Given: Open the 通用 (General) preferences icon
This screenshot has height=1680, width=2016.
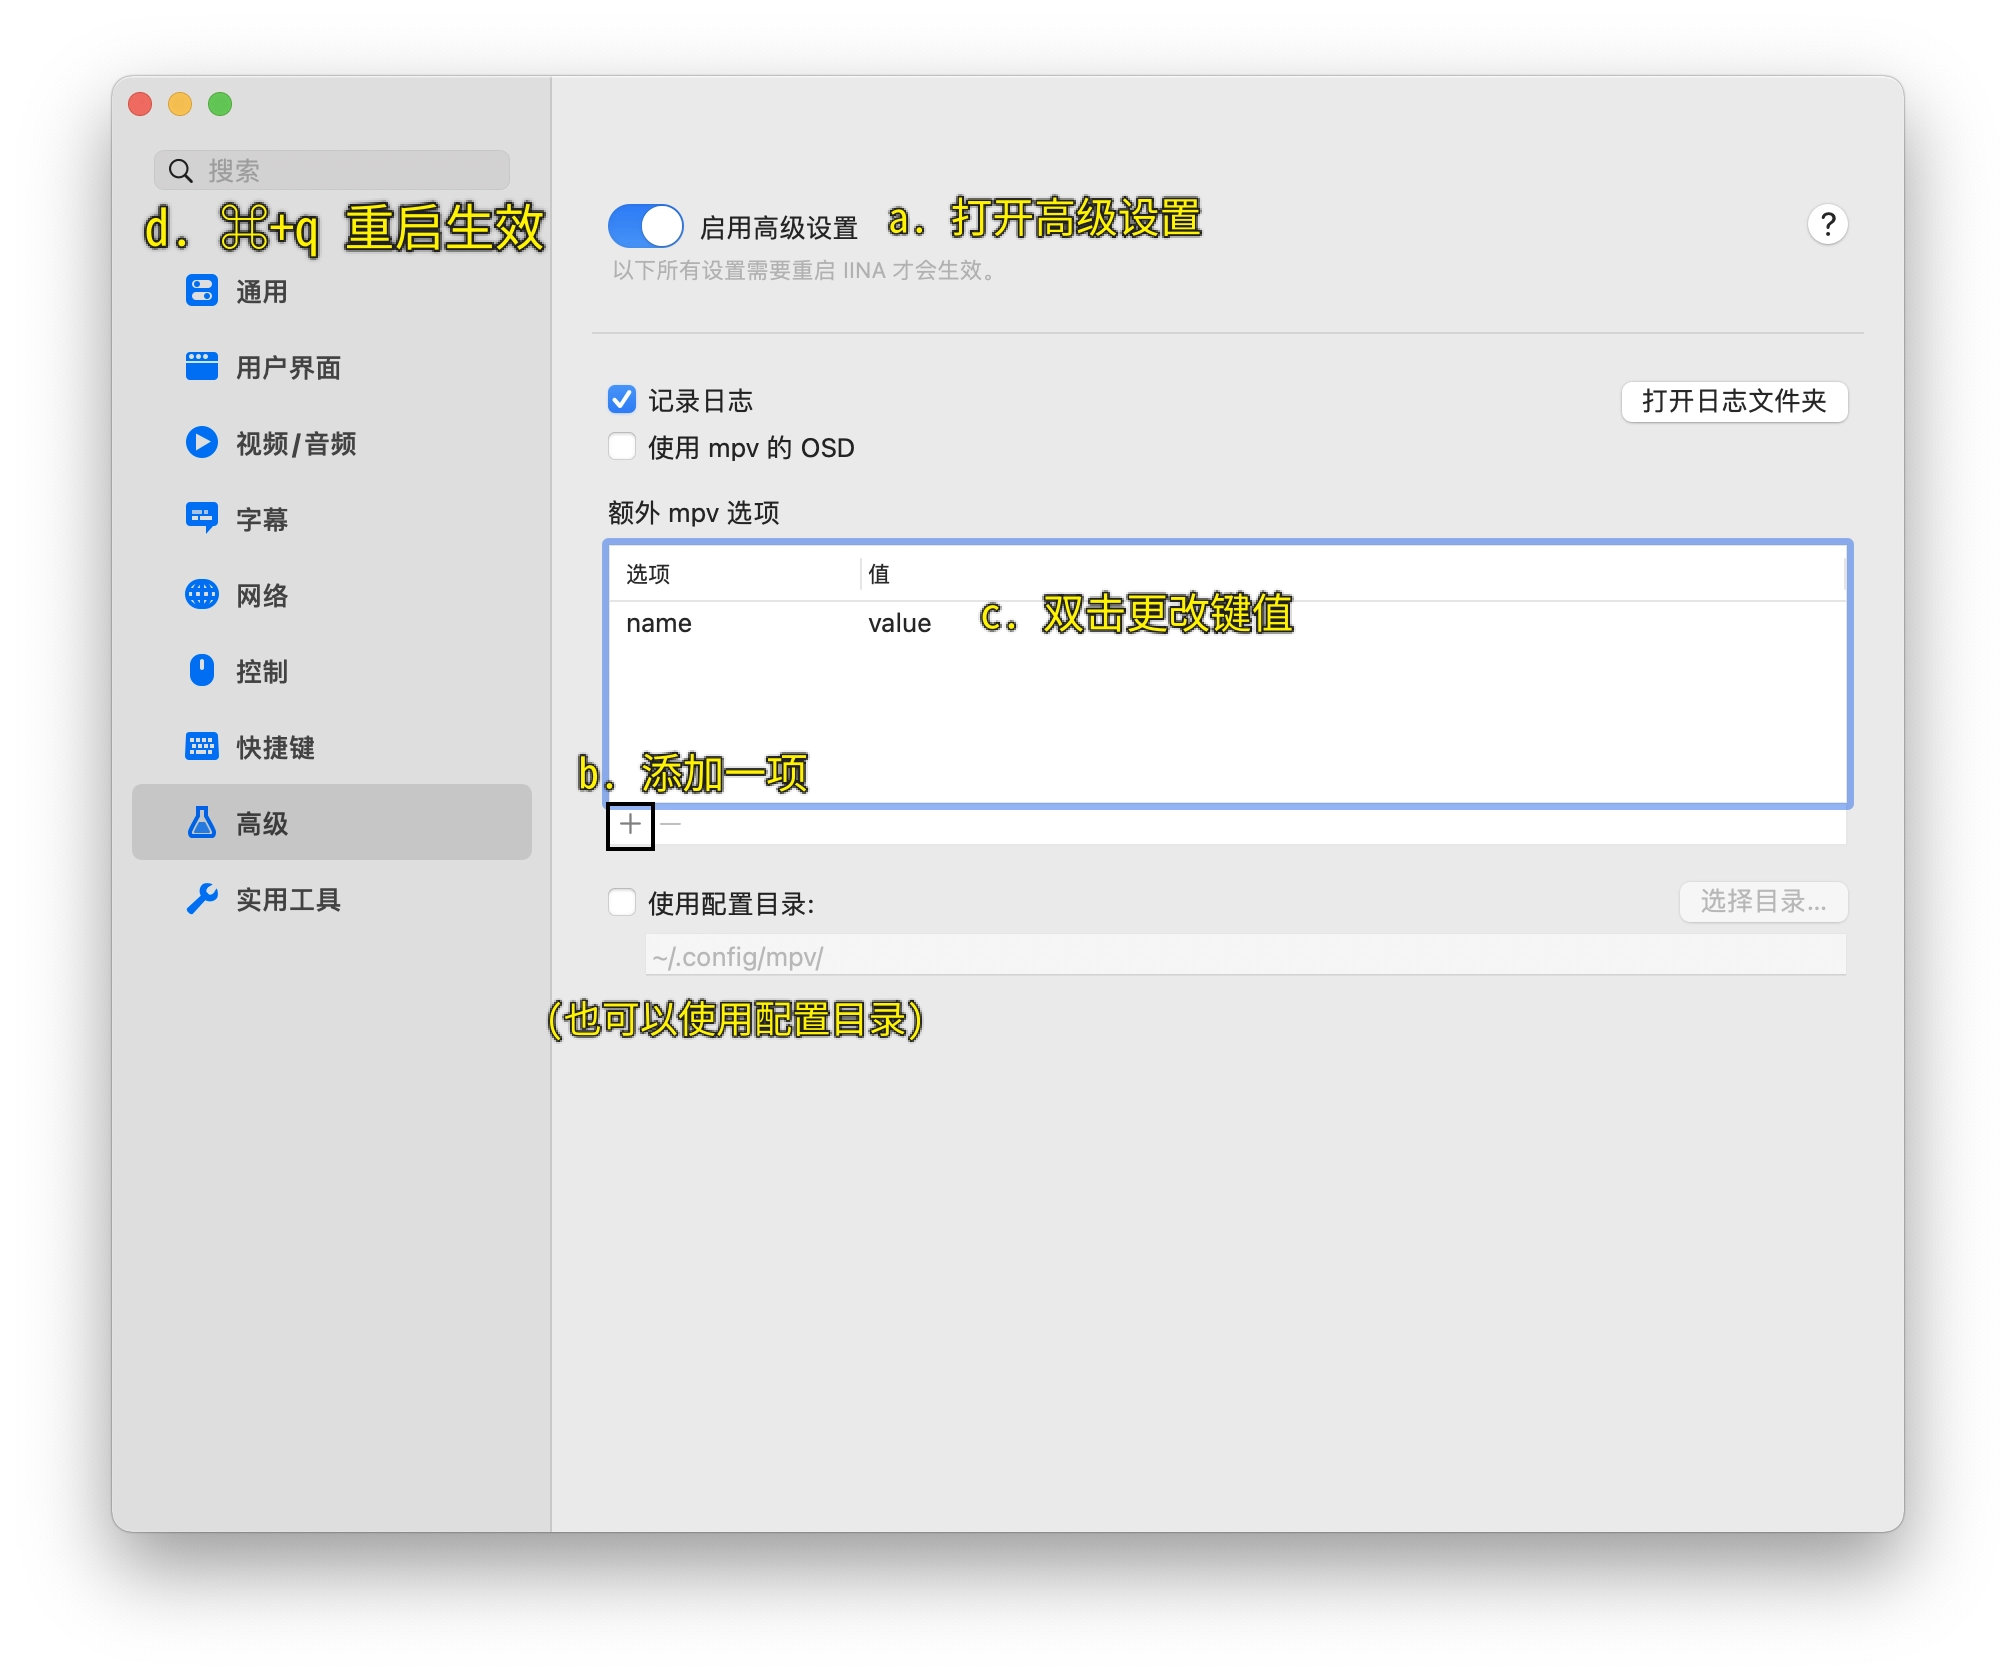Looking at the screenshot, I should (x=202, y=291).
